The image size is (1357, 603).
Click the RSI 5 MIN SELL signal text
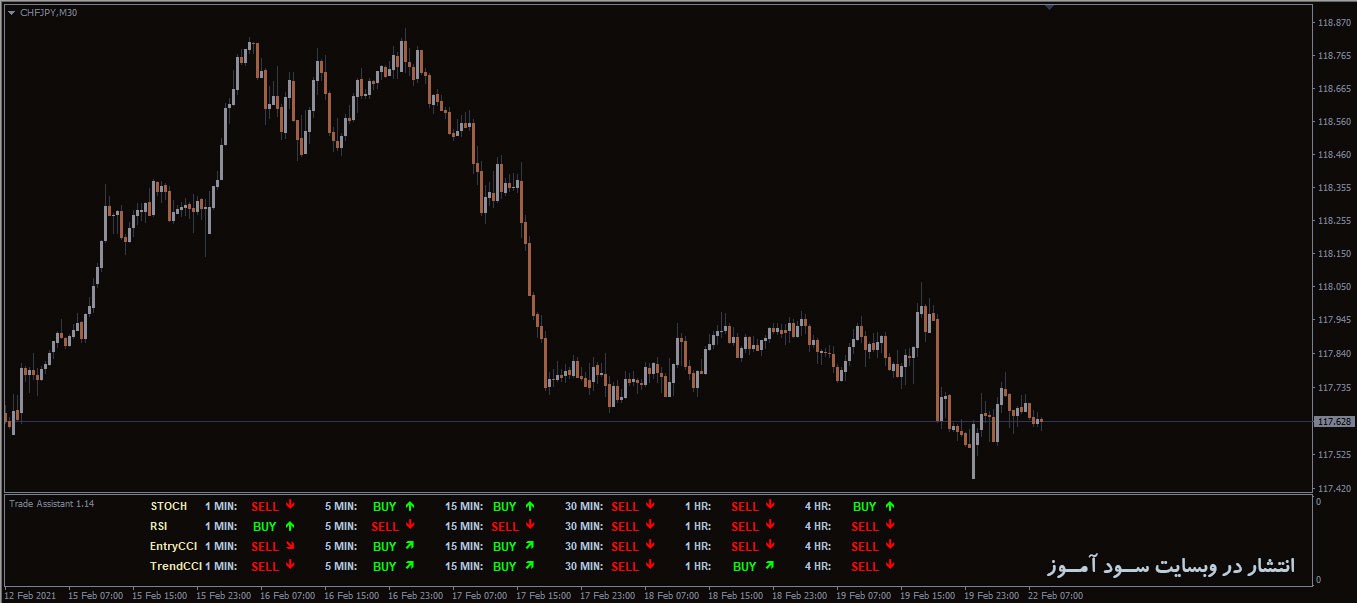[x=385, y=527]
